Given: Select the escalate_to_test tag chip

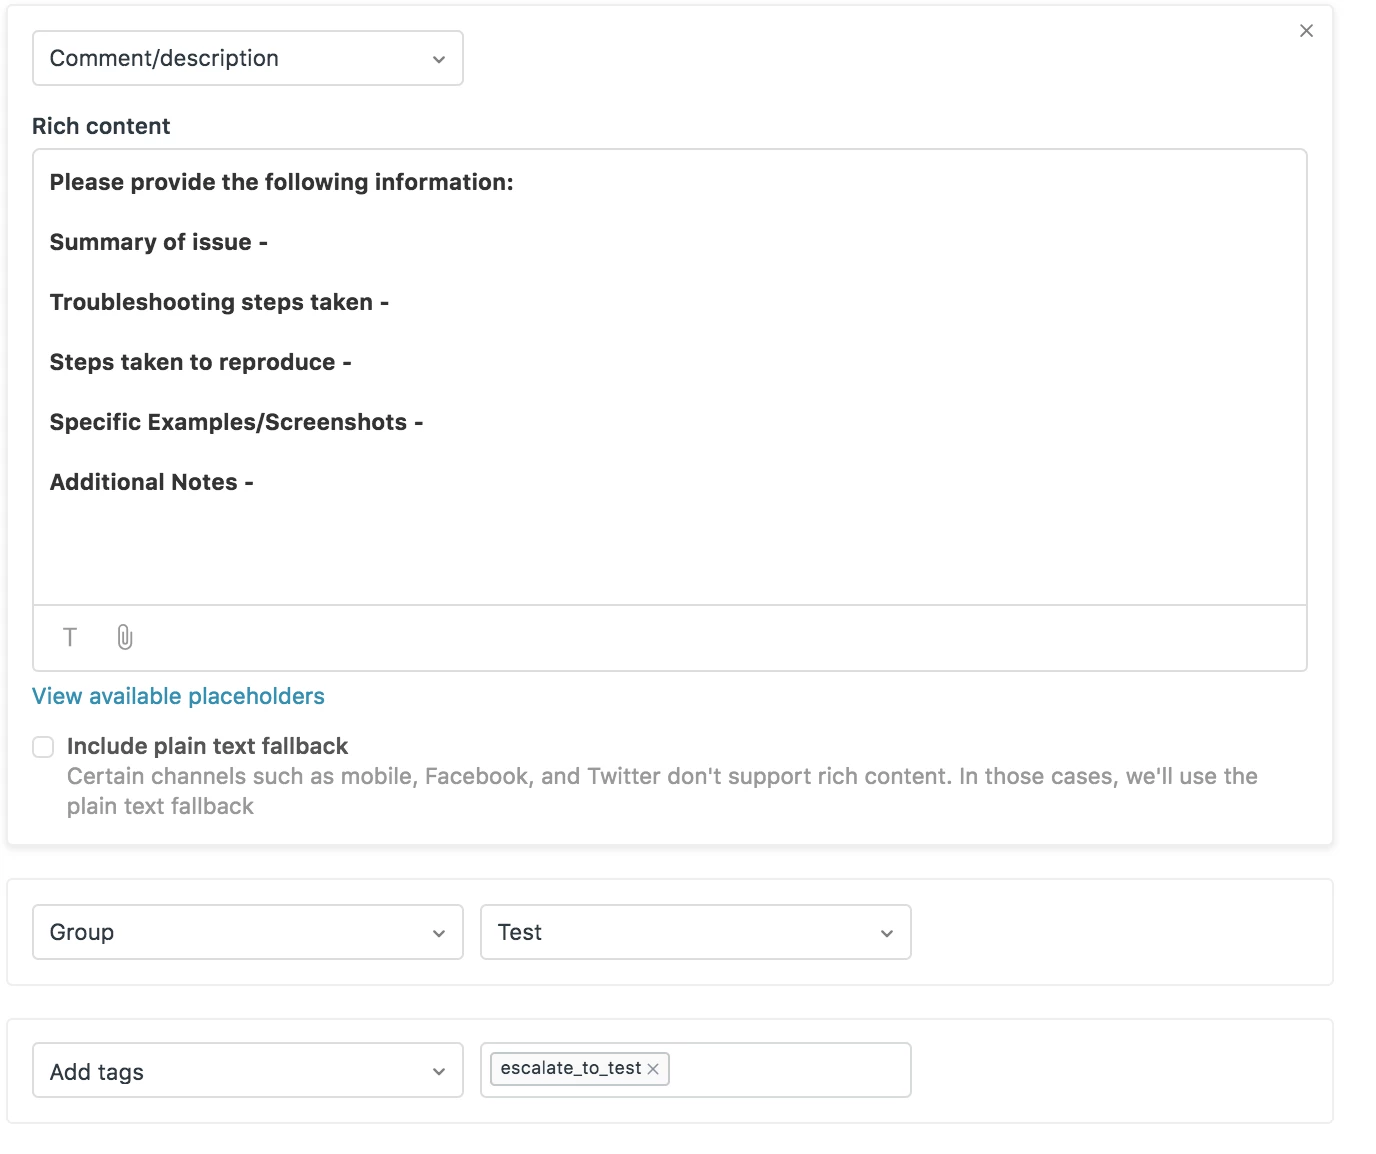Looking at the screenshot, I should point(570,1068).
